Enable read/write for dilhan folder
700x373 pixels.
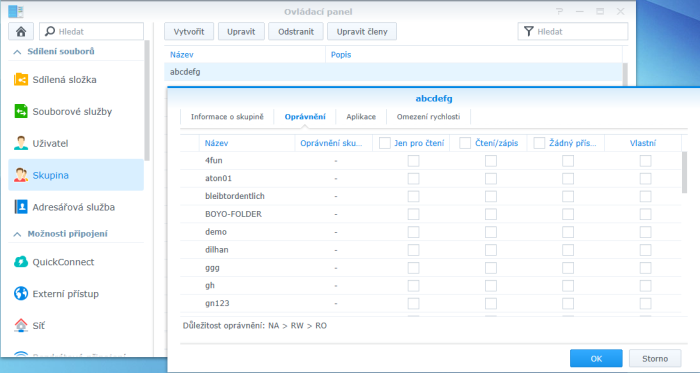(x=491, y=250)
